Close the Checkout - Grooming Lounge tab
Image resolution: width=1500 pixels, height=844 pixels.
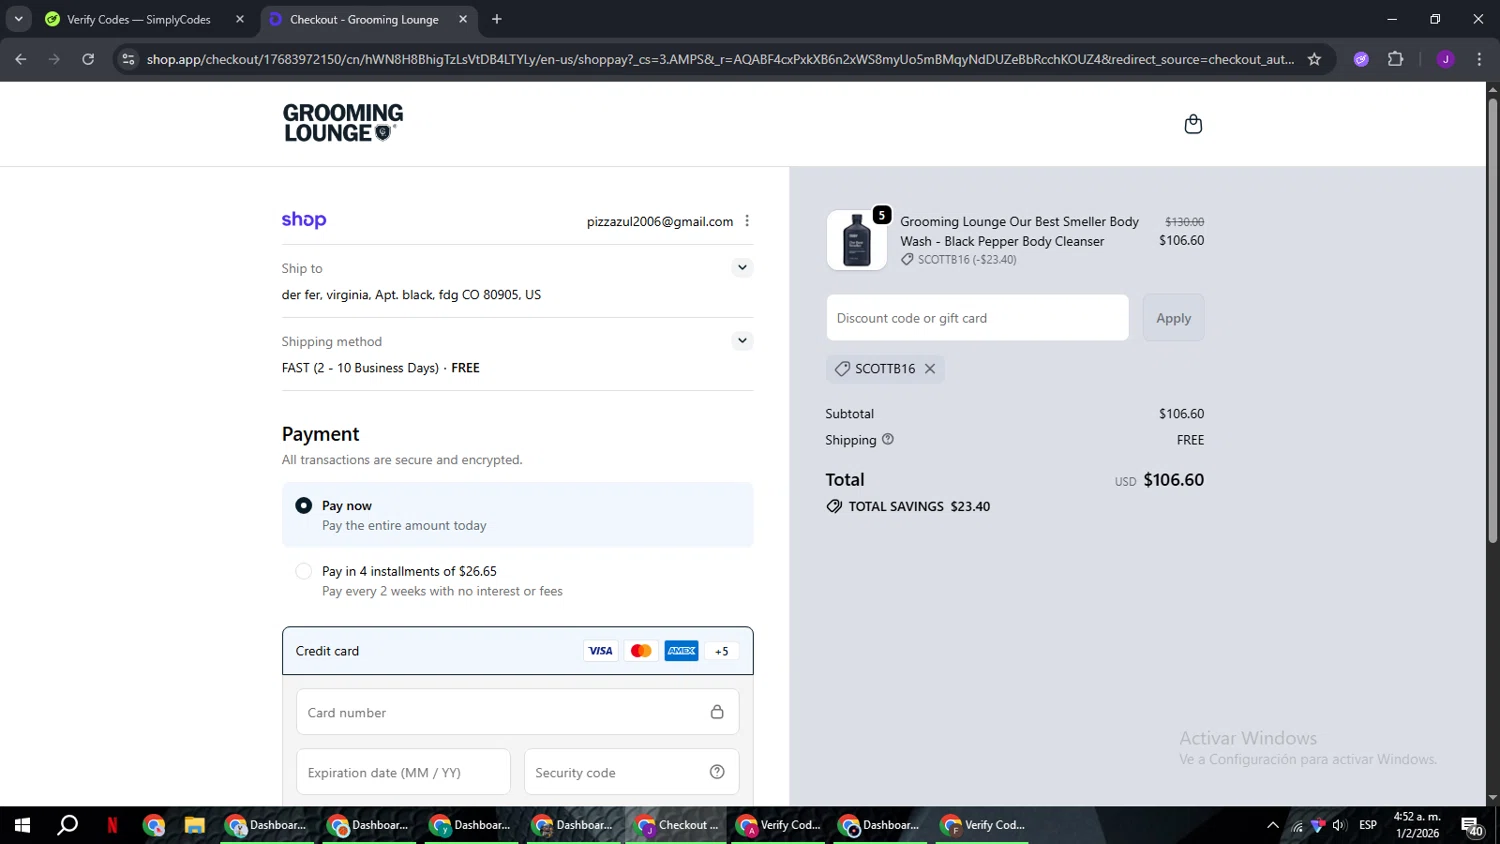463,19
